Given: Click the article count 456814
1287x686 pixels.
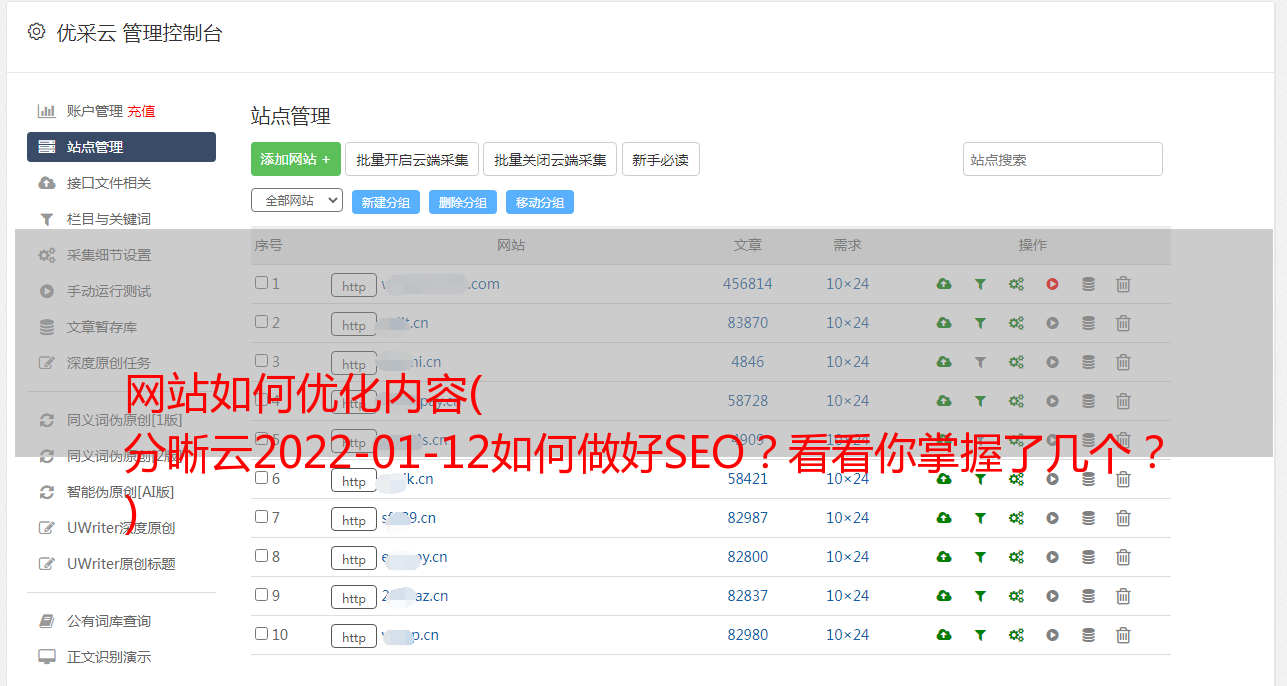Looking at the screenshot, I should [x=748, y=284].
